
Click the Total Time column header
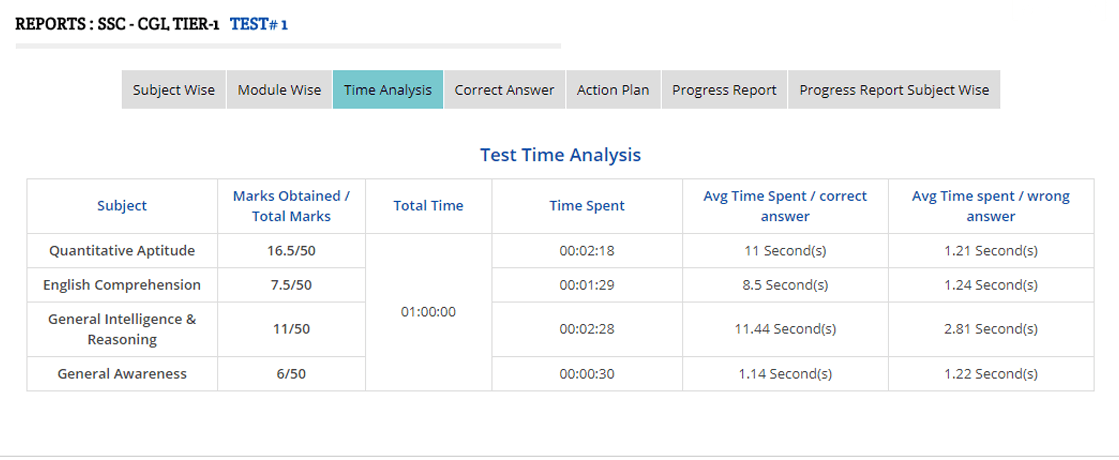click(428, 206)
